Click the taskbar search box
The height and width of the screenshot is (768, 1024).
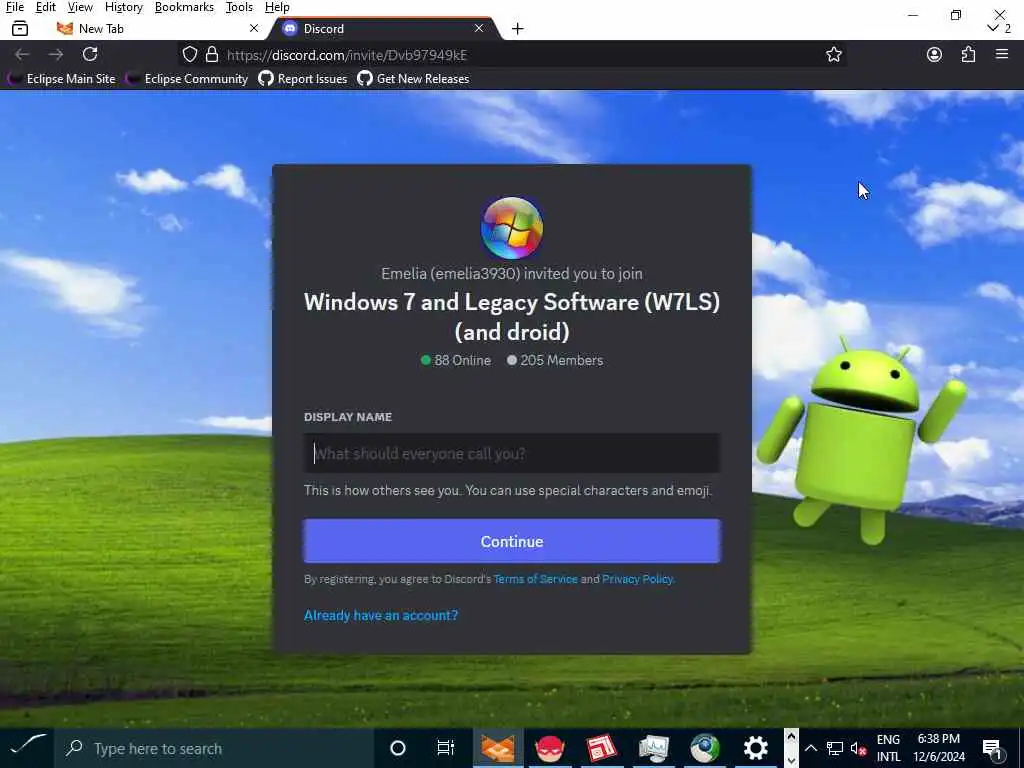214,748
